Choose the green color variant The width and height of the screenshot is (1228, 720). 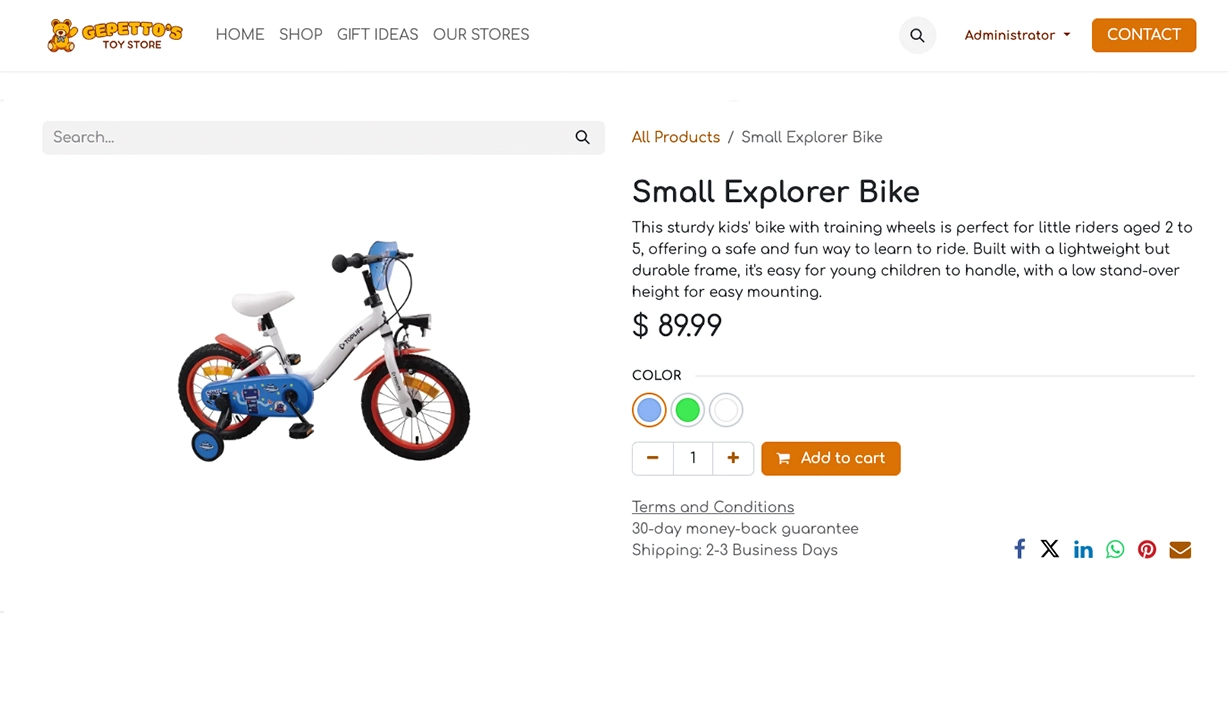coord(687,410)
